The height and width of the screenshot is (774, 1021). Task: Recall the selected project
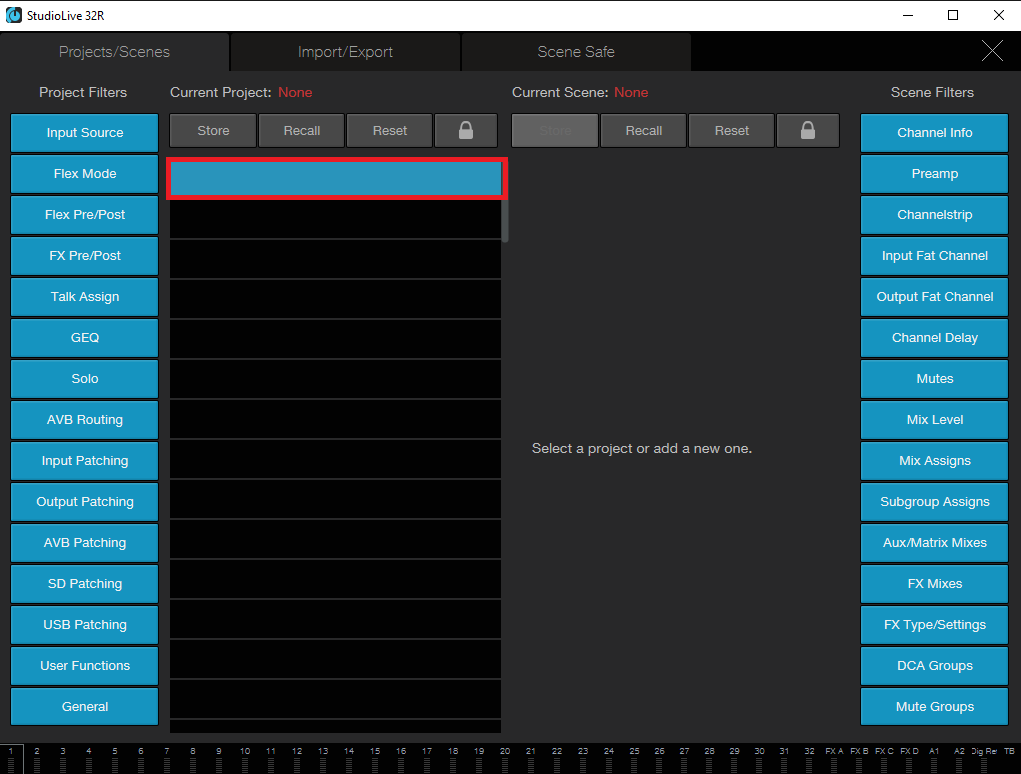point(301,131)
